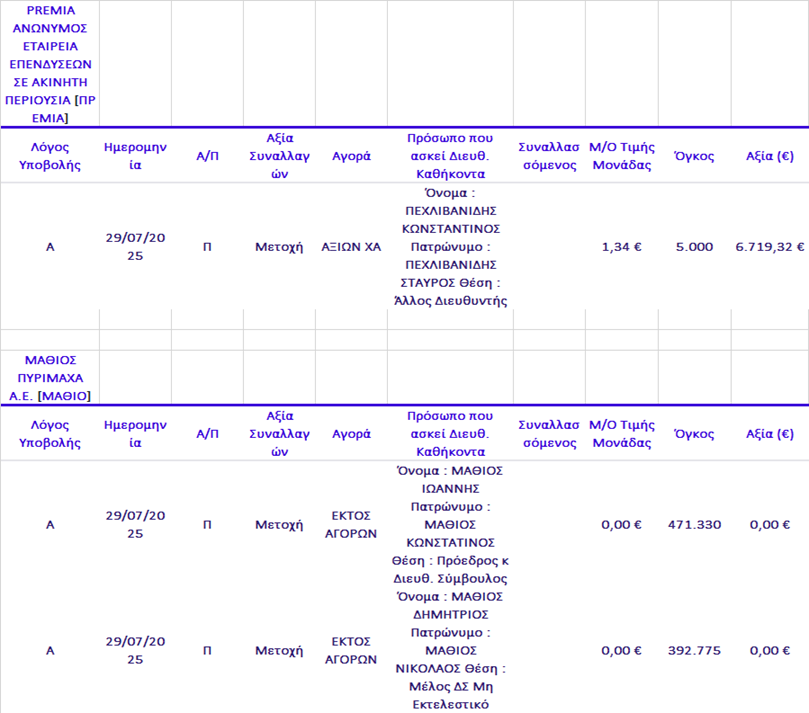The width and height of the screenshot is (809, 713).
Task: Click the date 29/07/2025 in the PREMIA row
Action: (135, 247)
